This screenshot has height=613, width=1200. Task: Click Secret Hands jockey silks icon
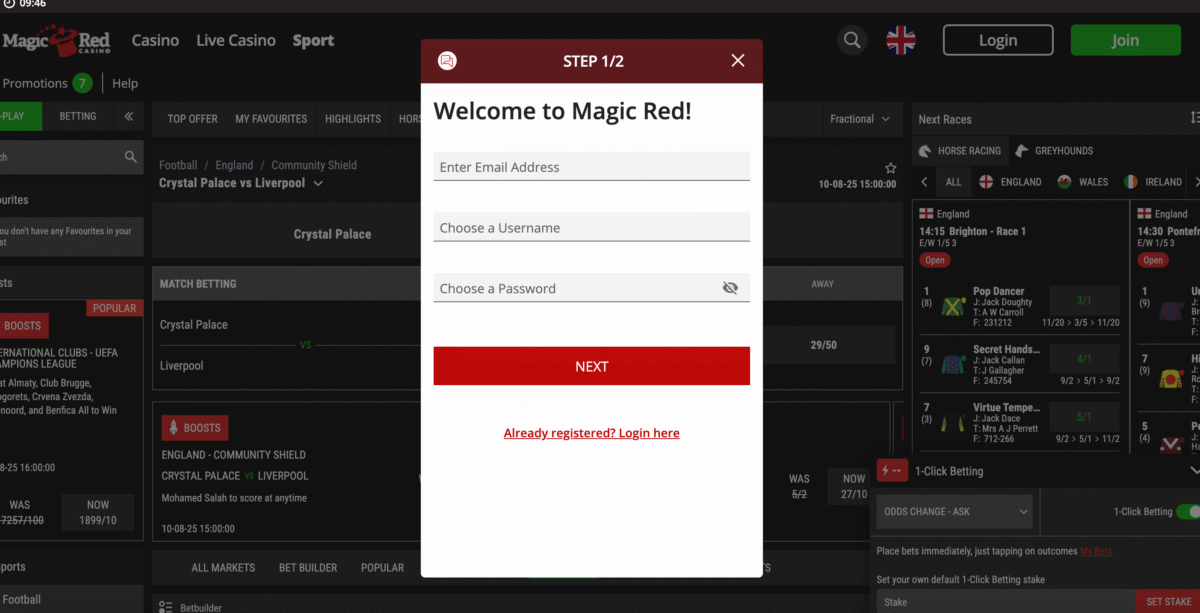[953, 365]
